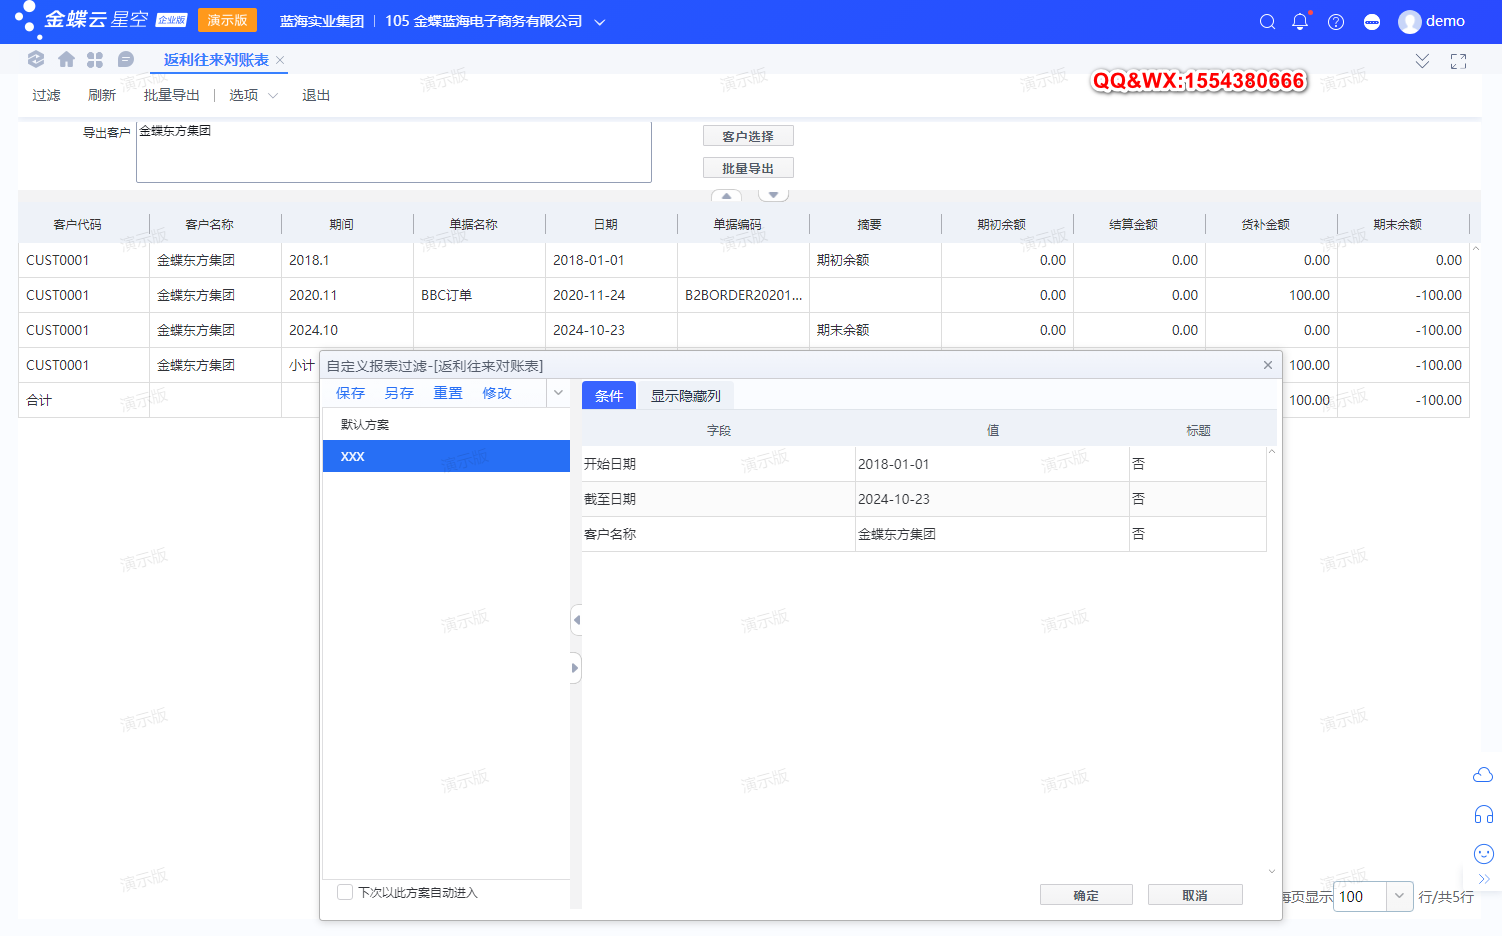Click 开始日期 value 2018-01-01
1502x936 pixels.
tap(992, 464)
